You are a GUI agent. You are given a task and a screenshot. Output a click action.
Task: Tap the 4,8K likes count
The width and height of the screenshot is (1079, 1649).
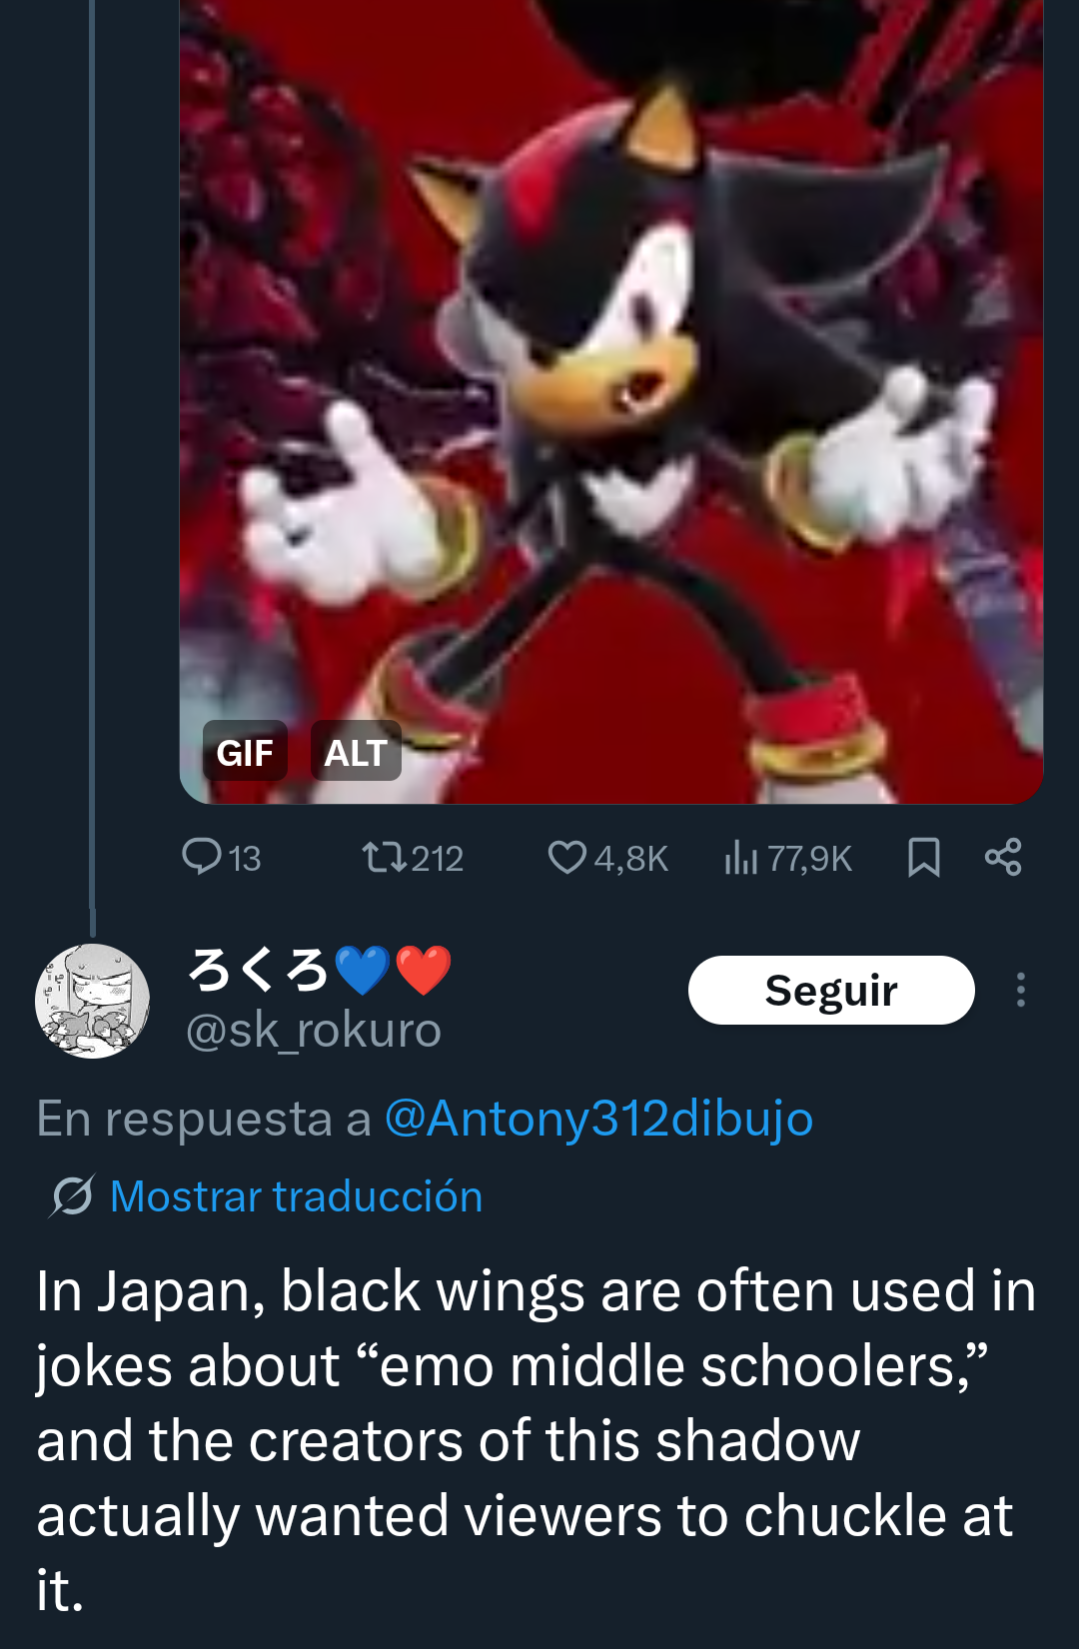(631, 858)
